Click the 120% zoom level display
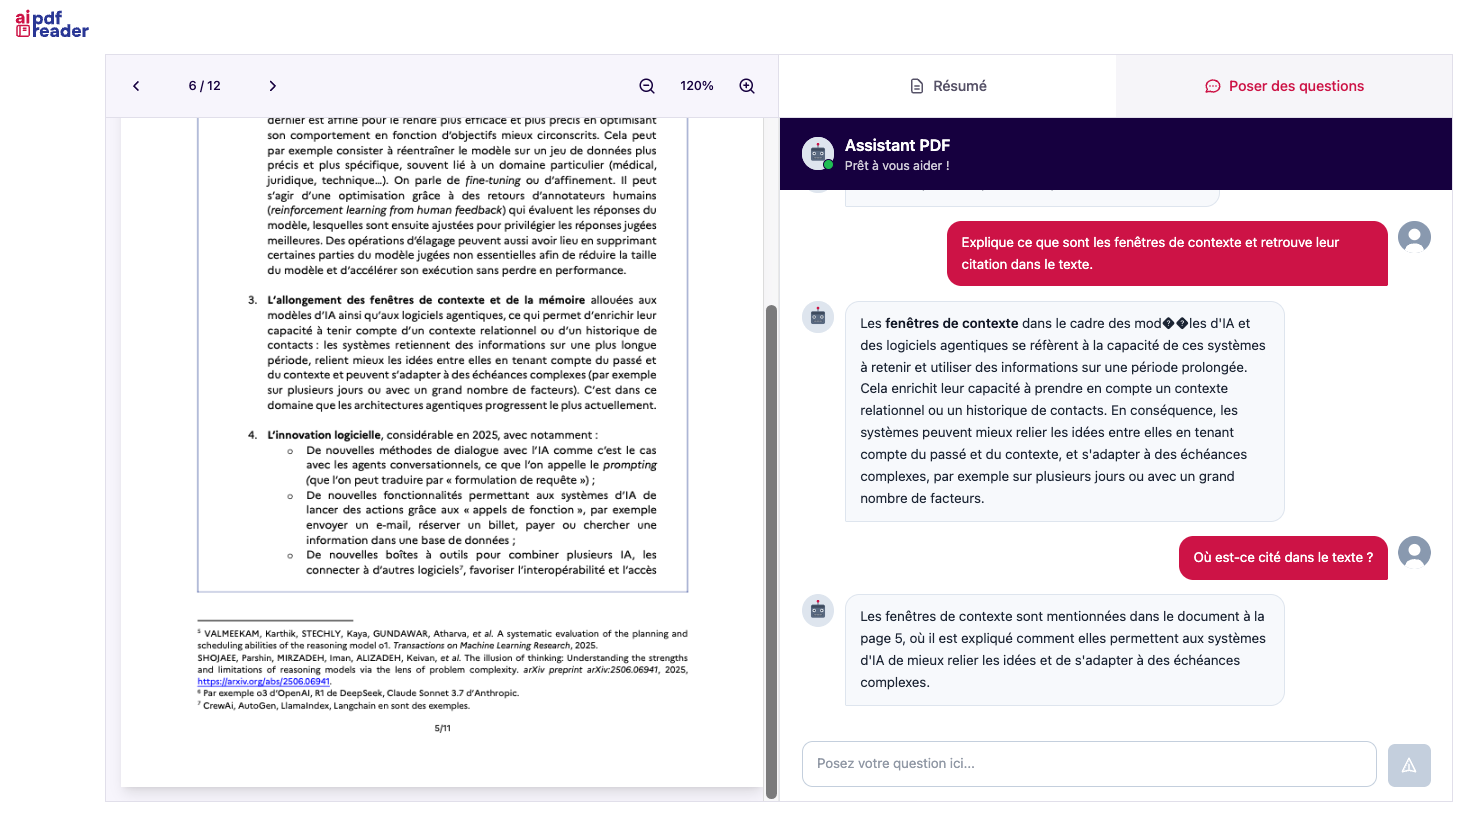Screen dimensions: 1468x815 (697, 86)
